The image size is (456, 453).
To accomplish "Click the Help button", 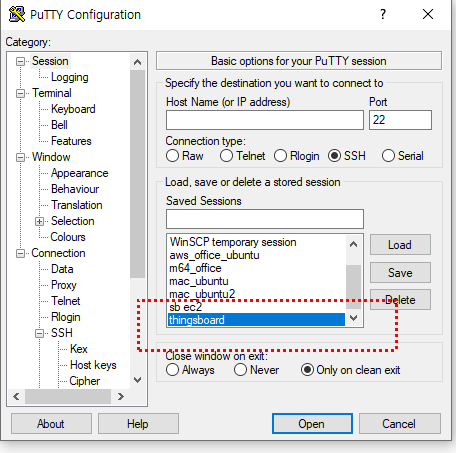I will [x=138, y=424].
